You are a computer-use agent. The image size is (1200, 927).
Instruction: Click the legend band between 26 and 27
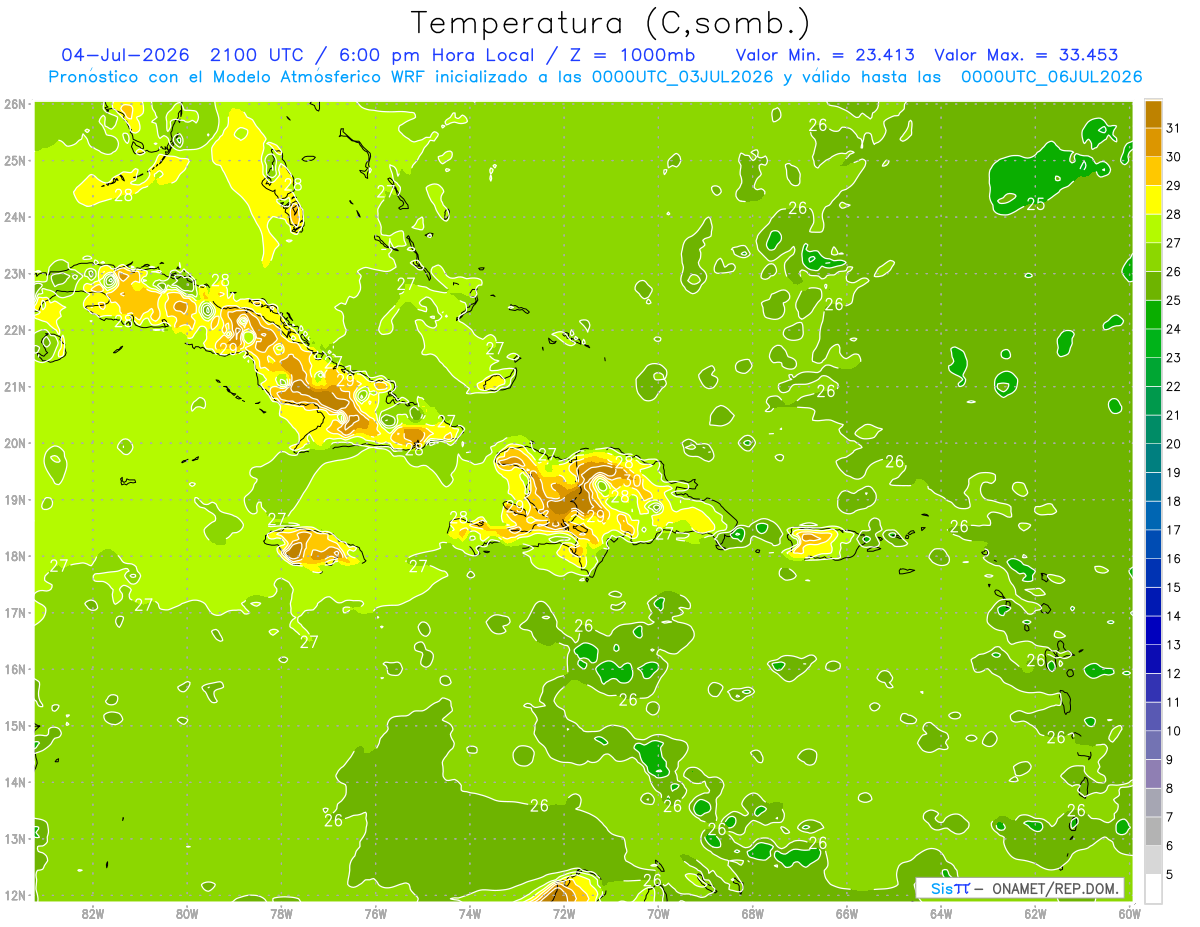tap(1153, 257)
